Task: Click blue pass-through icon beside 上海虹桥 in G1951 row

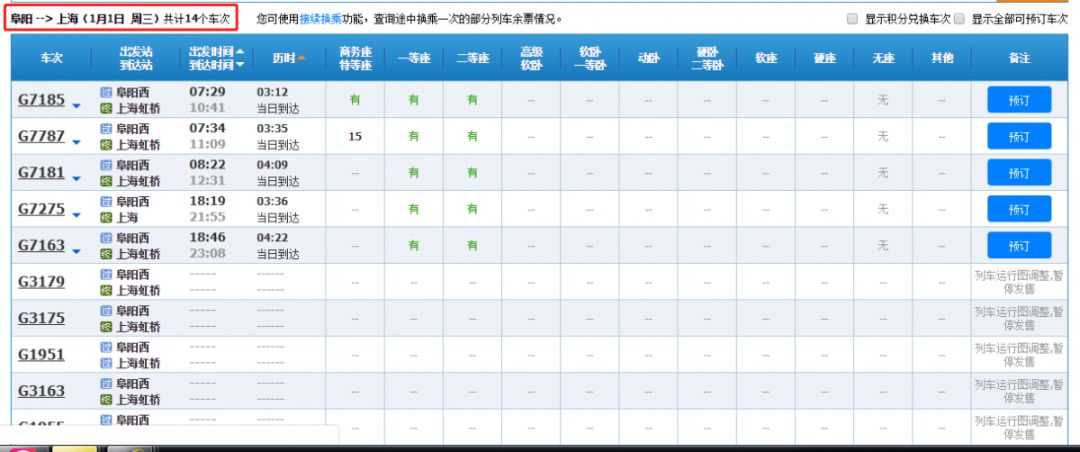Action: [105, 363]
